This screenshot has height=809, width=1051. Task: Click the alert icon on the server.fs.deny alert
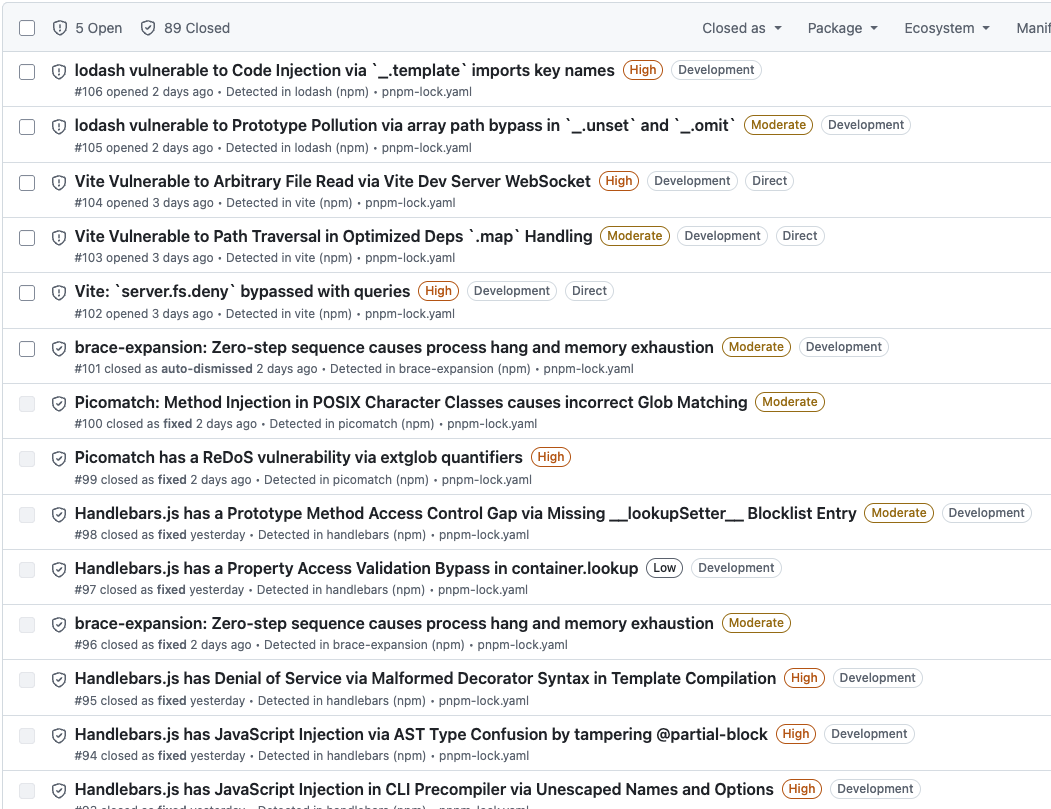[x=59, y=291]
